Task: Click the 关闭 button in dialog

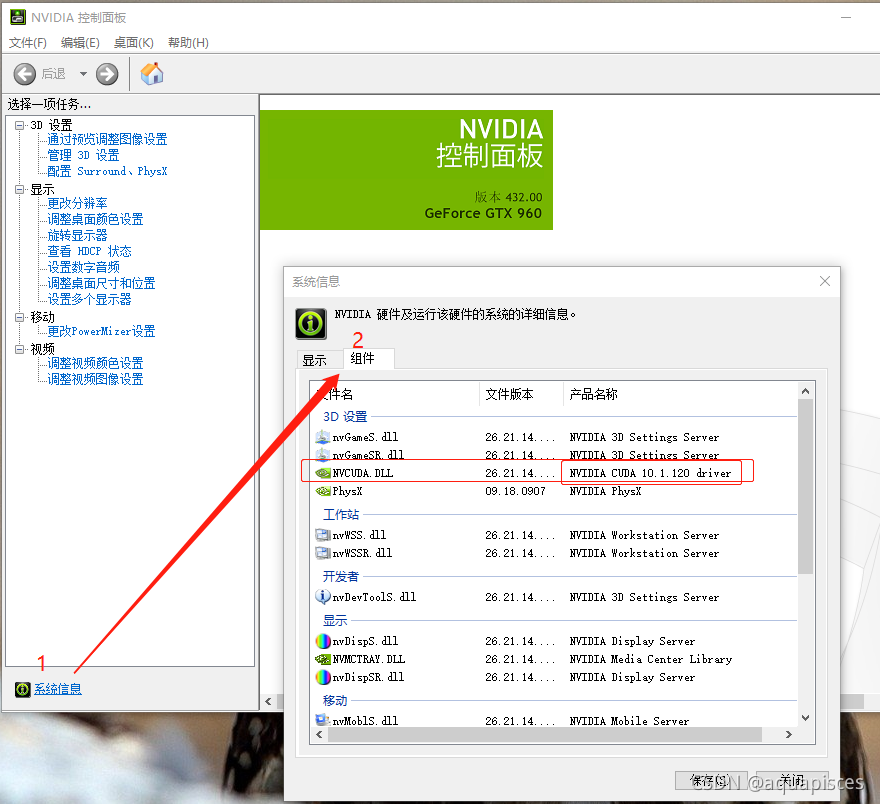Action: click(792, 780)
